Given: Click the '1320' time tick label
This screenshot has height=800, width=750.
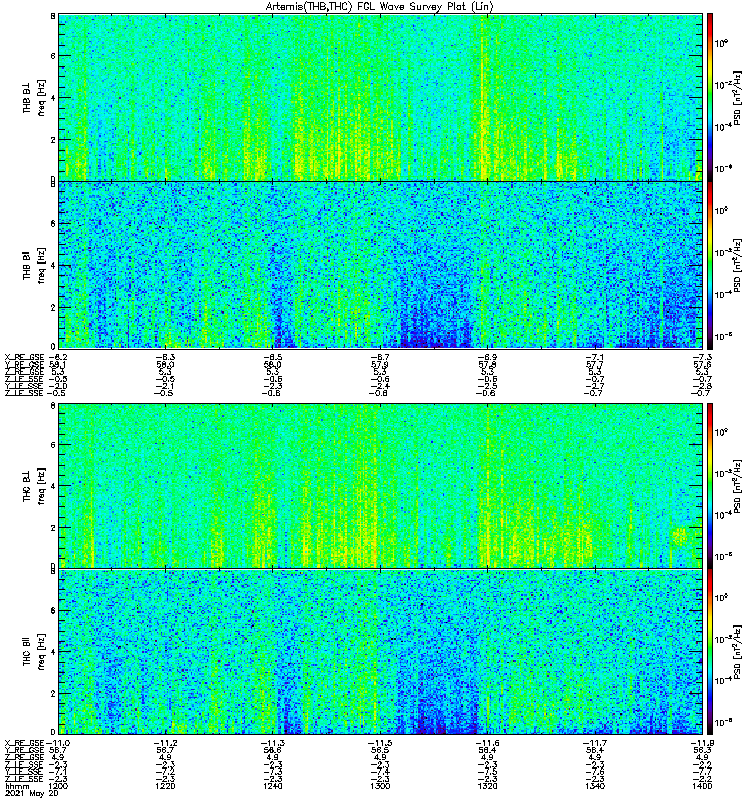Looking at the screenshot, I should [487, 786].
